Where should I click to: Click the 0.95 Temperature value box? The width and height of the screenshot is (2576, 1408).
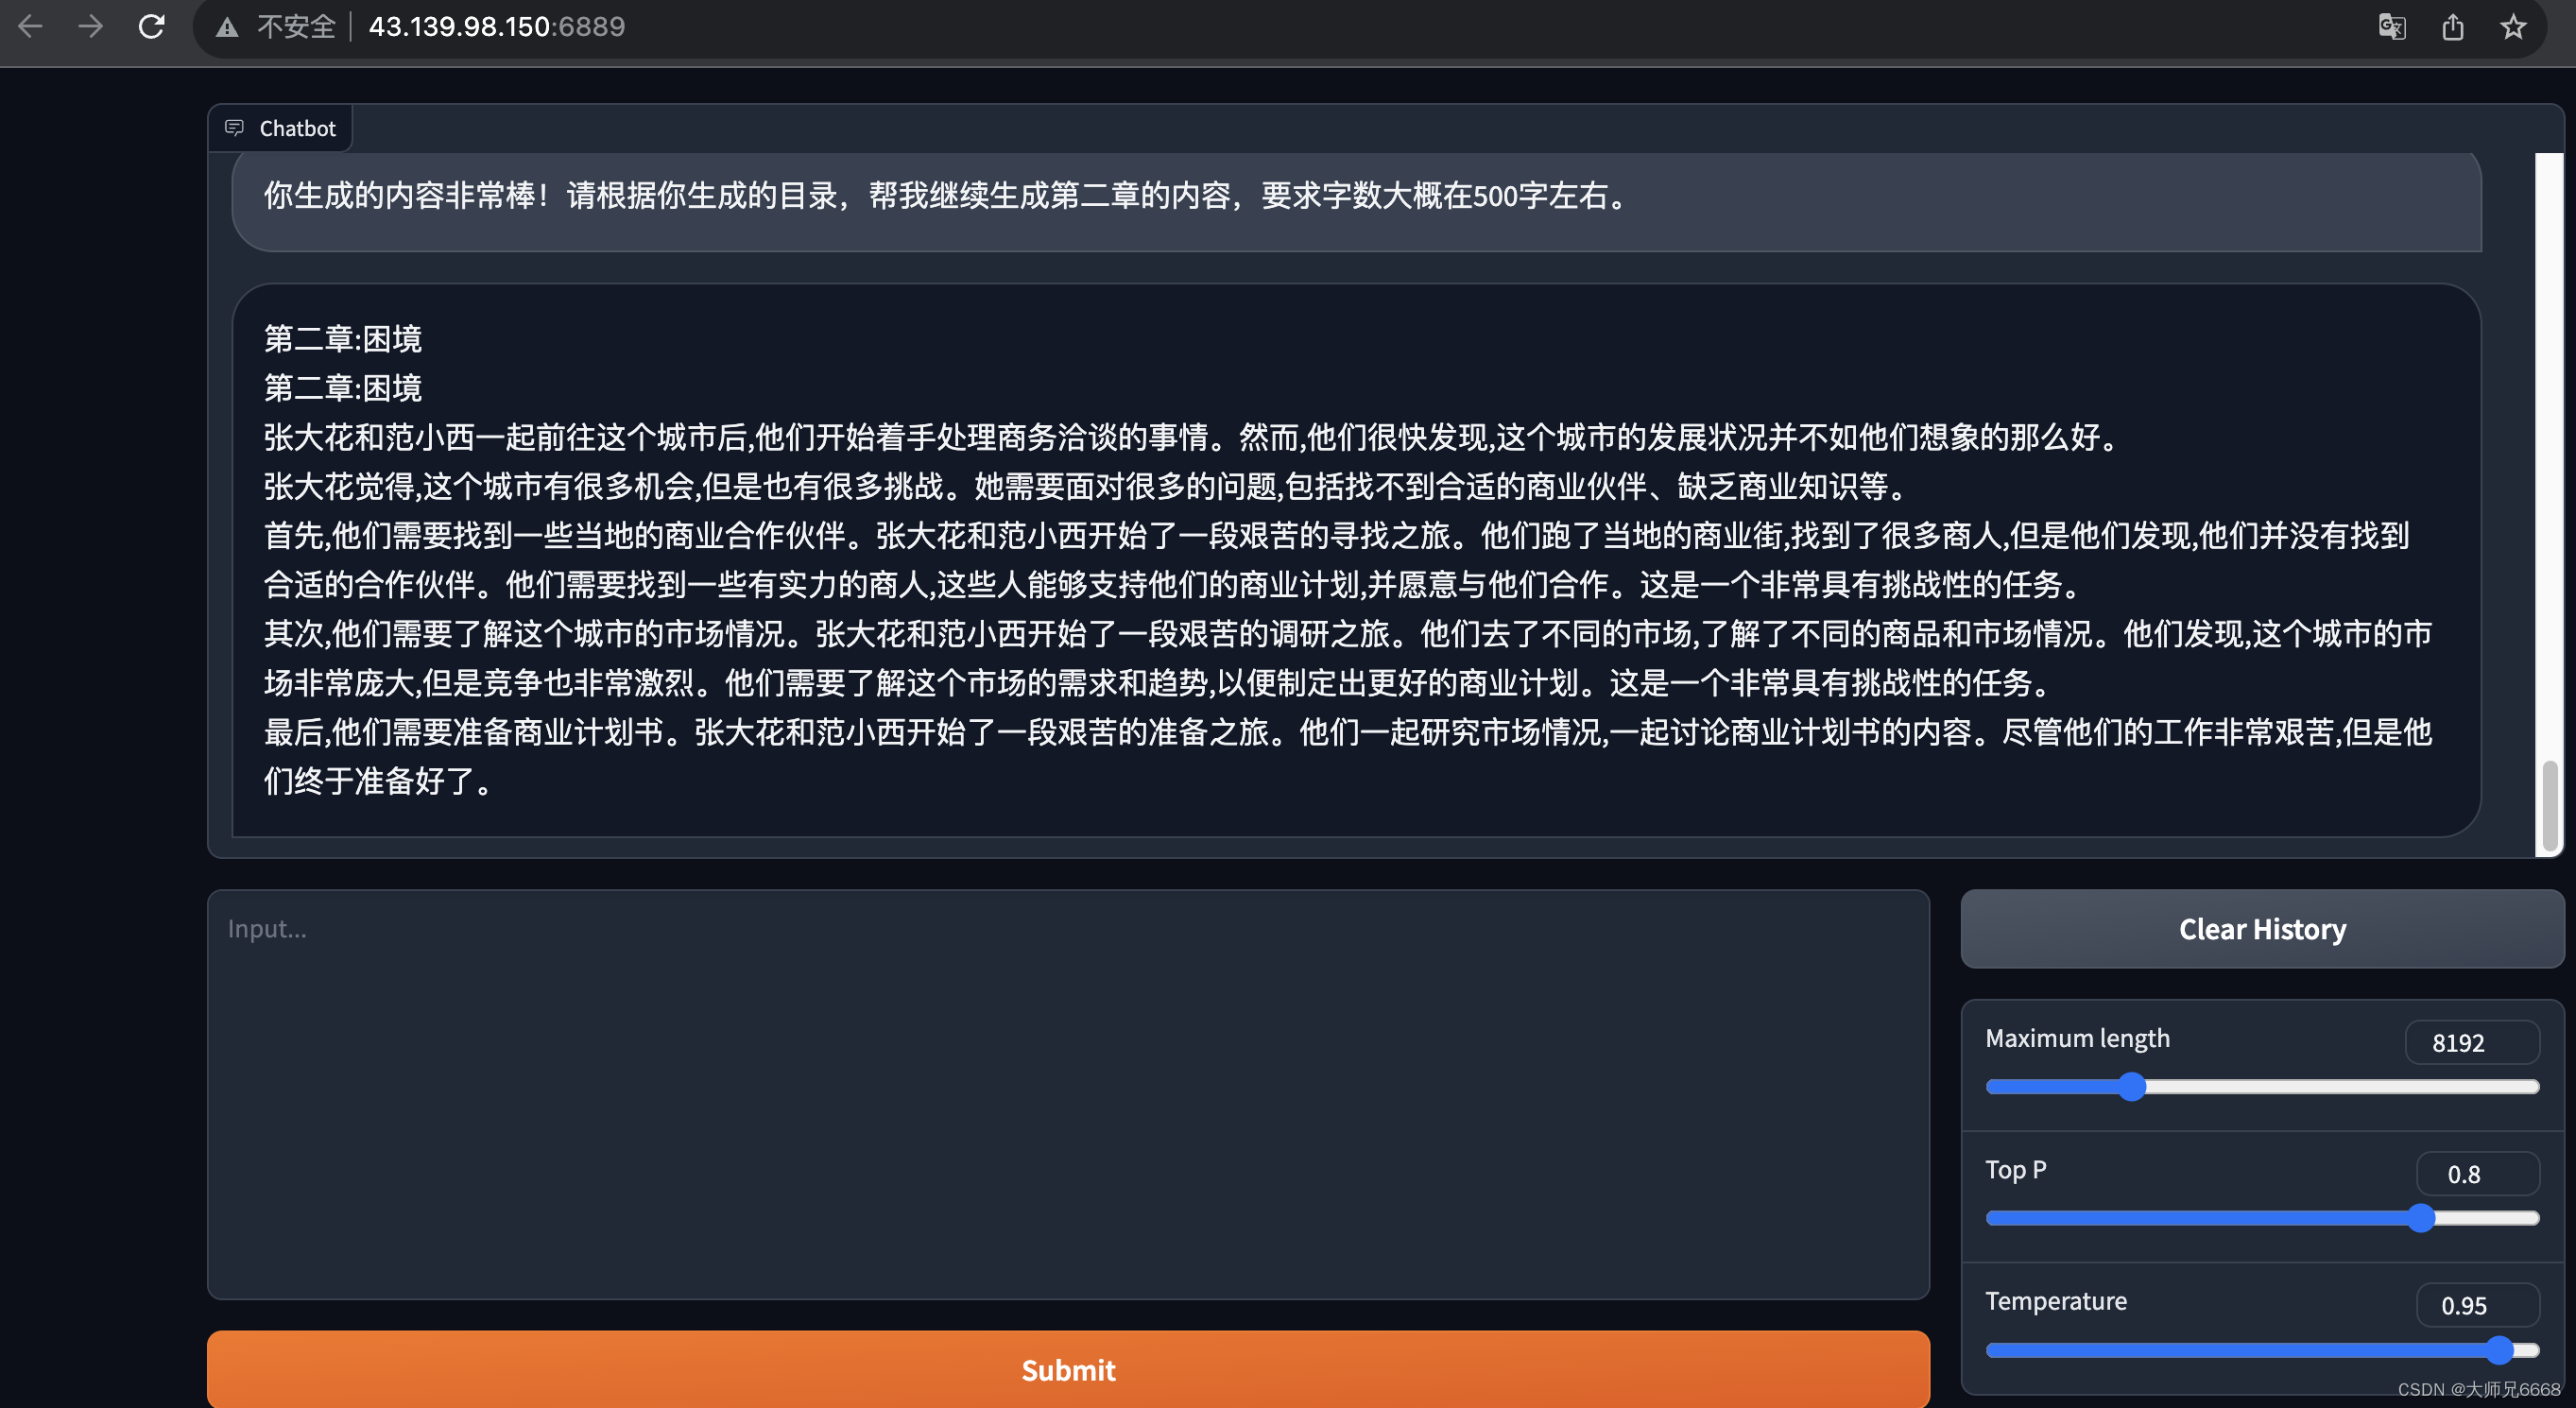[2477, 1305]
